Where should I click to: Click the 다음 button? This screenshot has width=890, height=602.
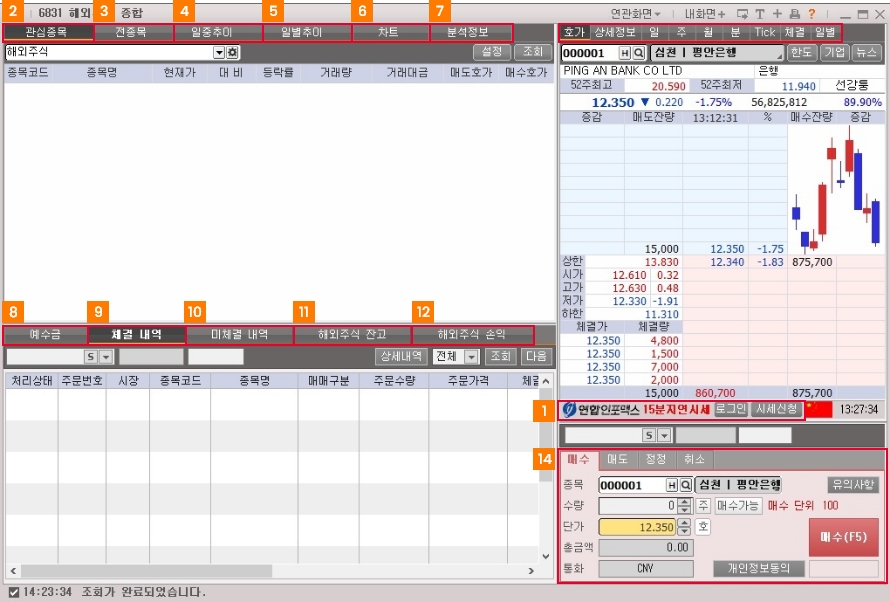click(x=536, y=356)
